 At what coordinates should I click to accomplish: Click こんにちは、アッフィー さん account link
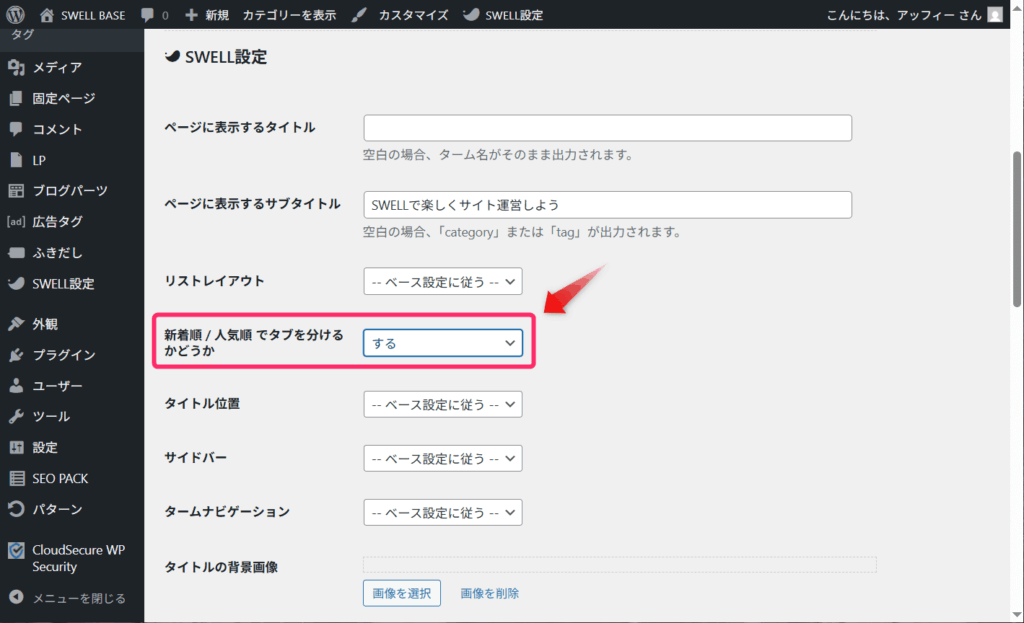pyautogui.click(x=904, y=14)
